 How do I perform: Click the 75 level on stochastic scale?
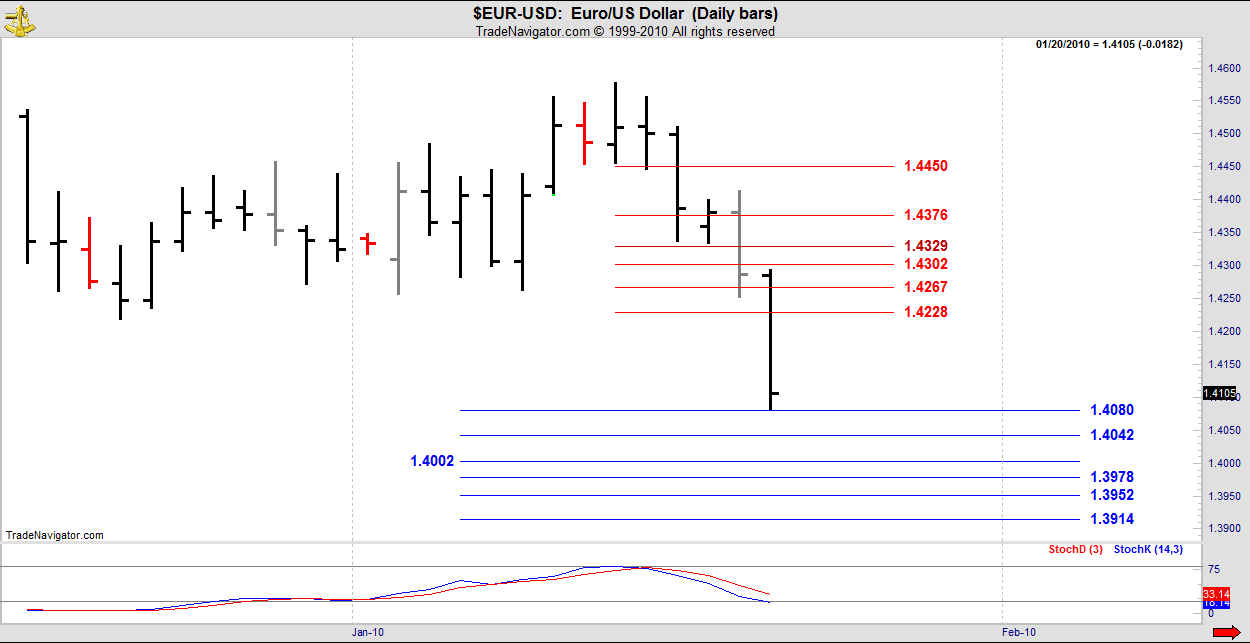point(1215,569)
